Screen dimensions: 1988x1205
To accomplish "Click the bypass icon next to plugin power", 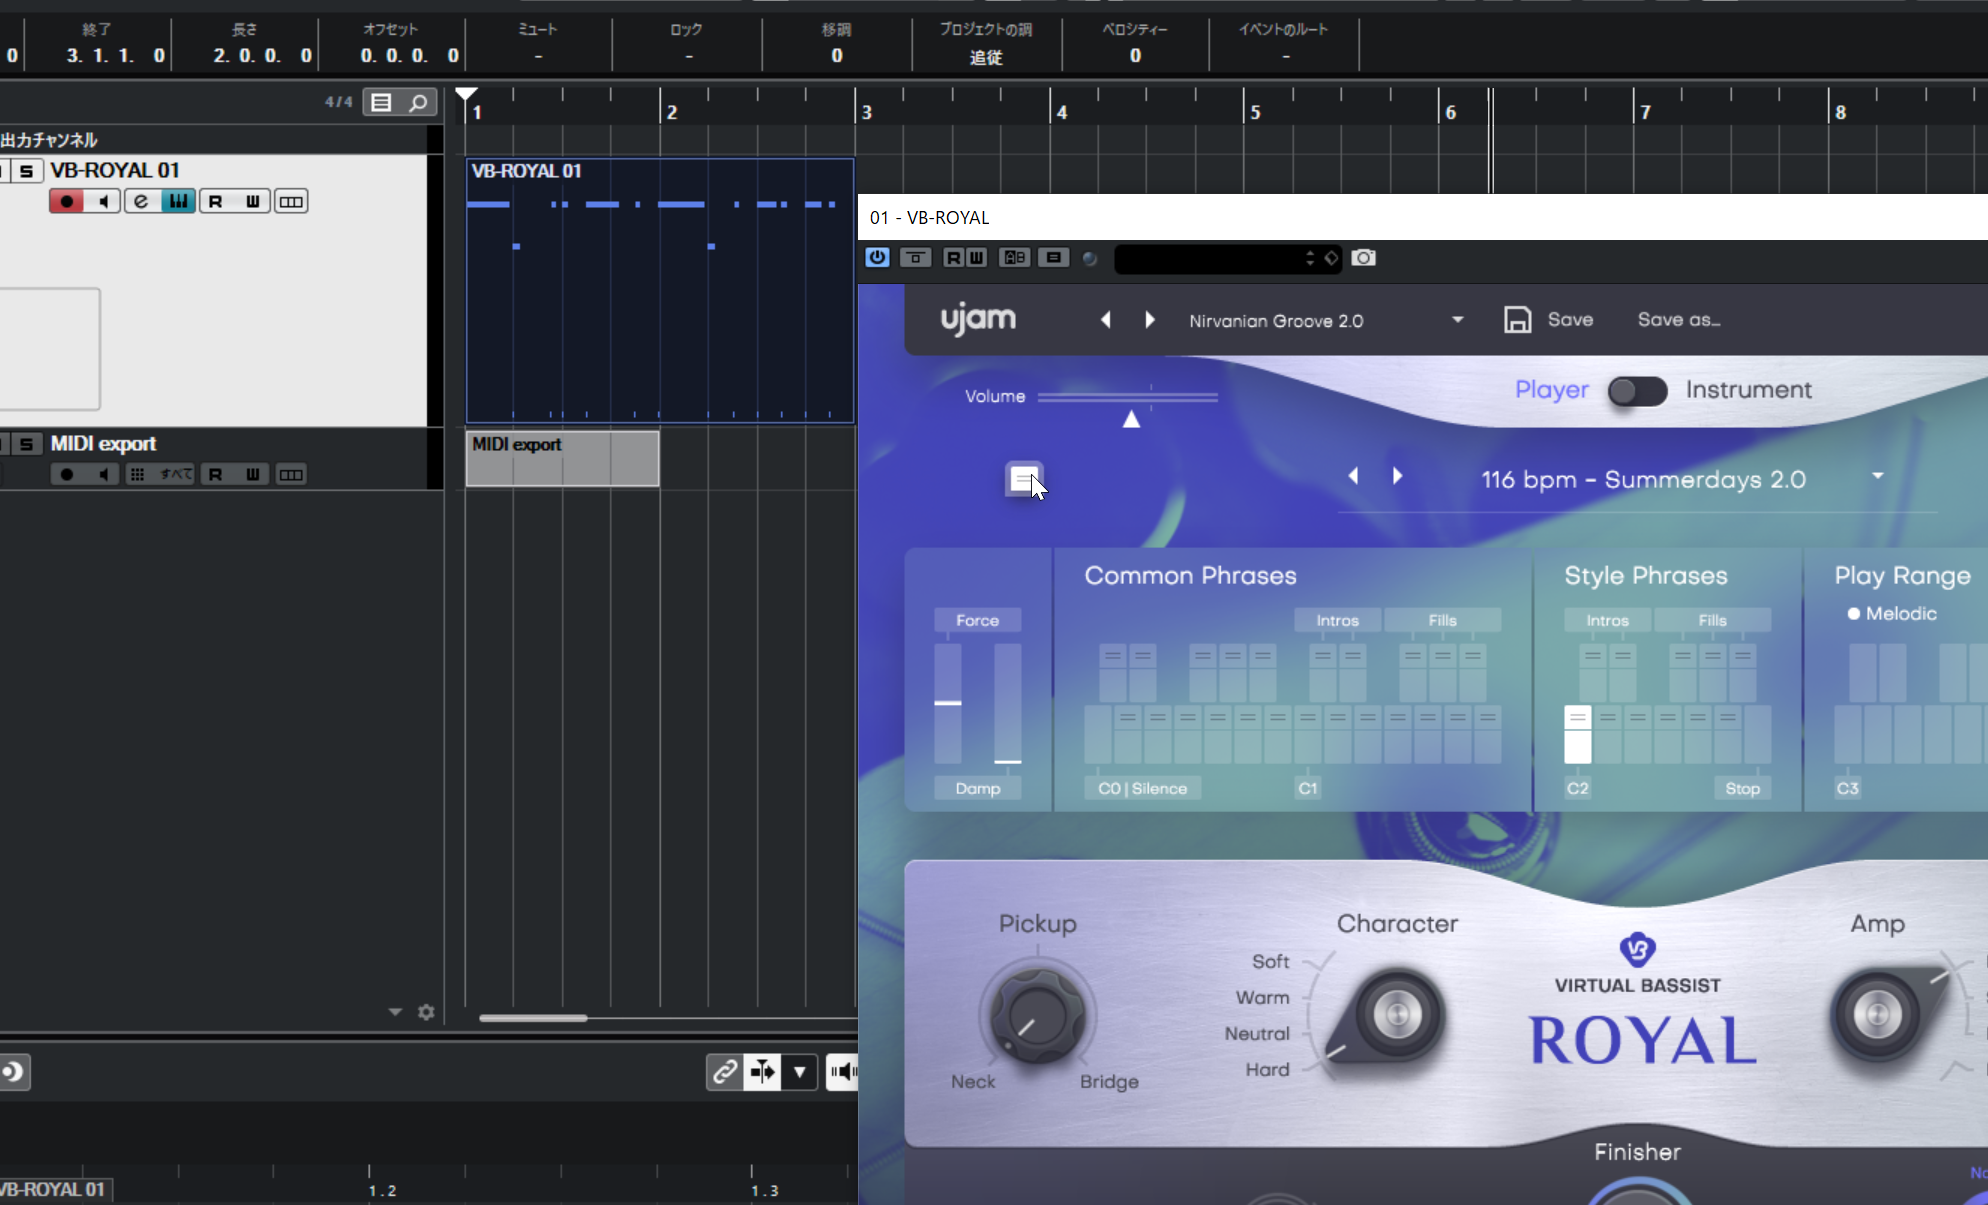I will (x=915, y=258).
